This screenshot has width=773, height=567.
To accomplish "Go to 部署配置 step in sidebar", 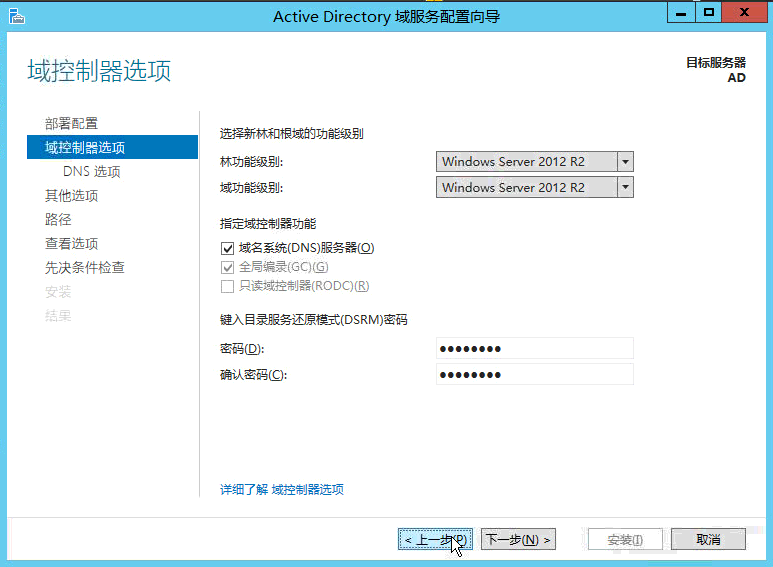I will (x=71, y=123).
